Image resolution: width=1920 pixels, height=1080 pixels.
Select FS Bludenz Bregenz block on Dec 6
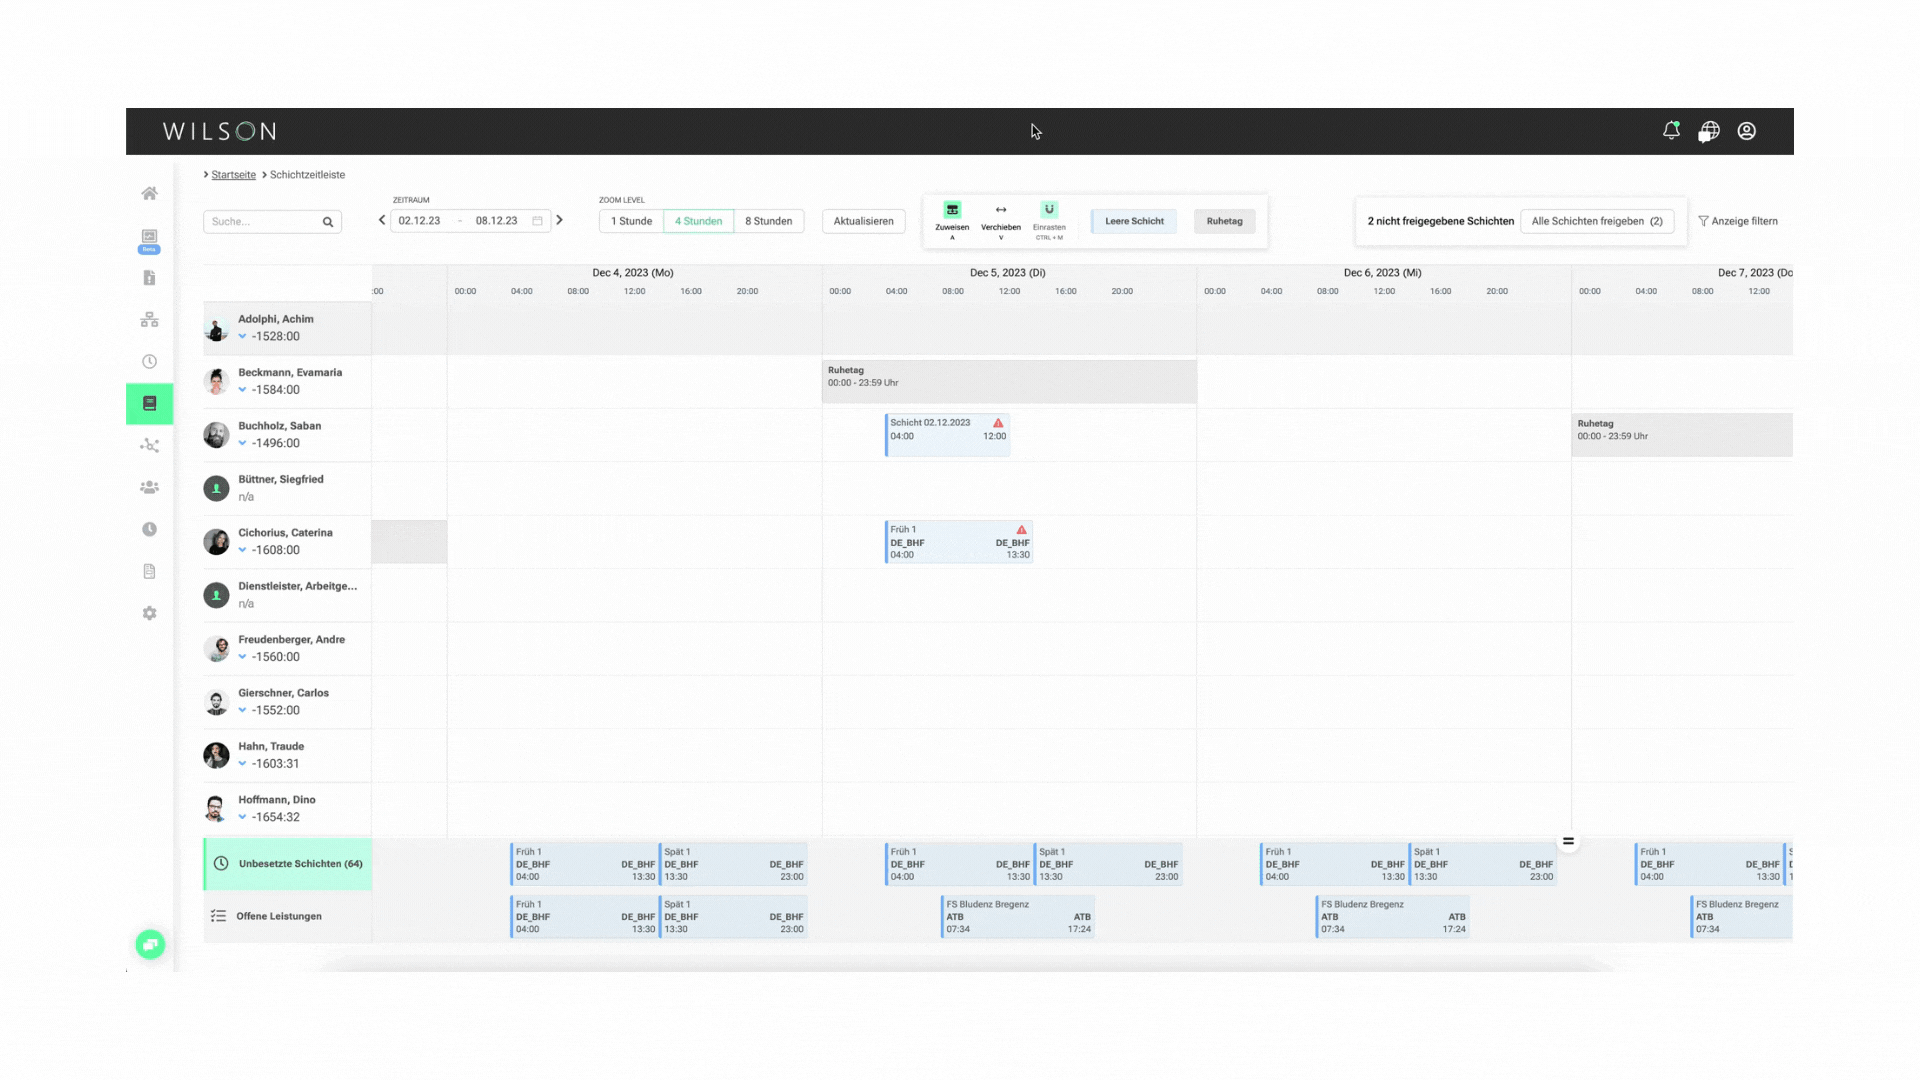point(1392,917)
